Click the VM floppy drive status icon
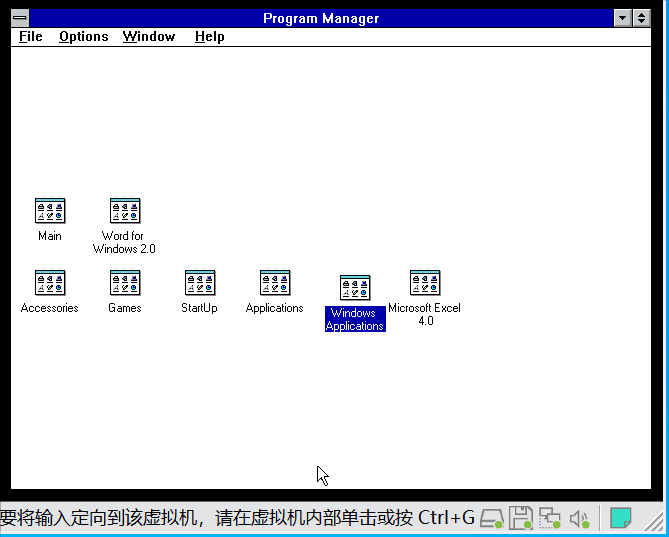 pos(521,518)
